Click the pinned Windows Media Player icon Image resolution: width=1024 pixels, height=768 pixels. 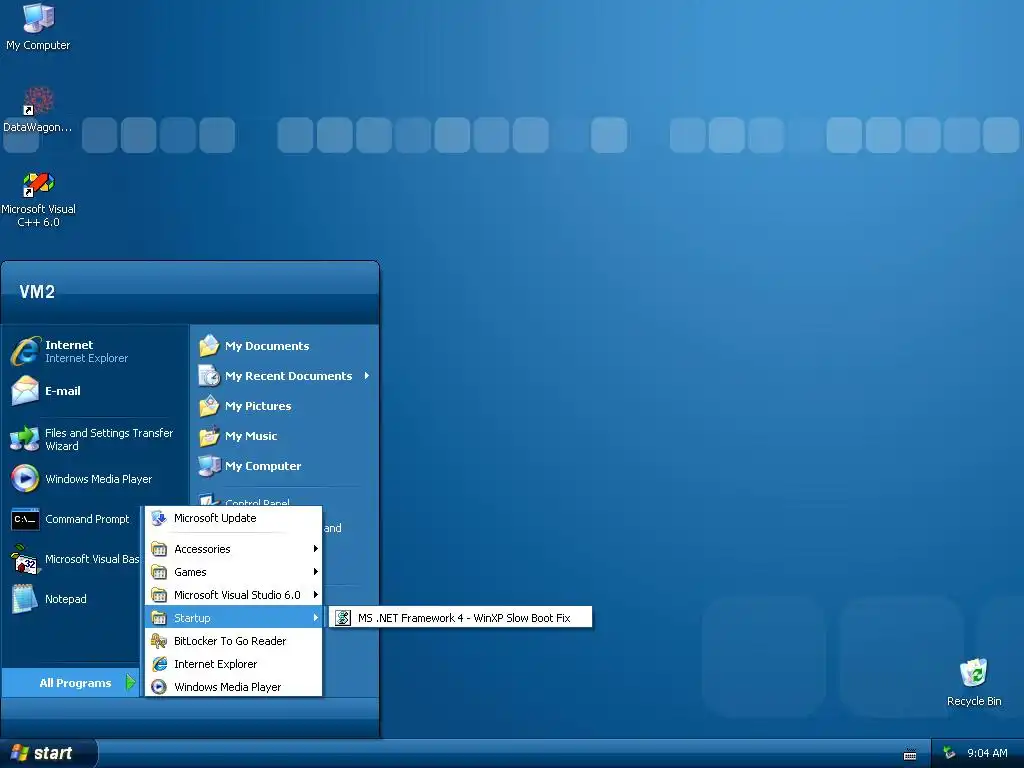point(25,479)
